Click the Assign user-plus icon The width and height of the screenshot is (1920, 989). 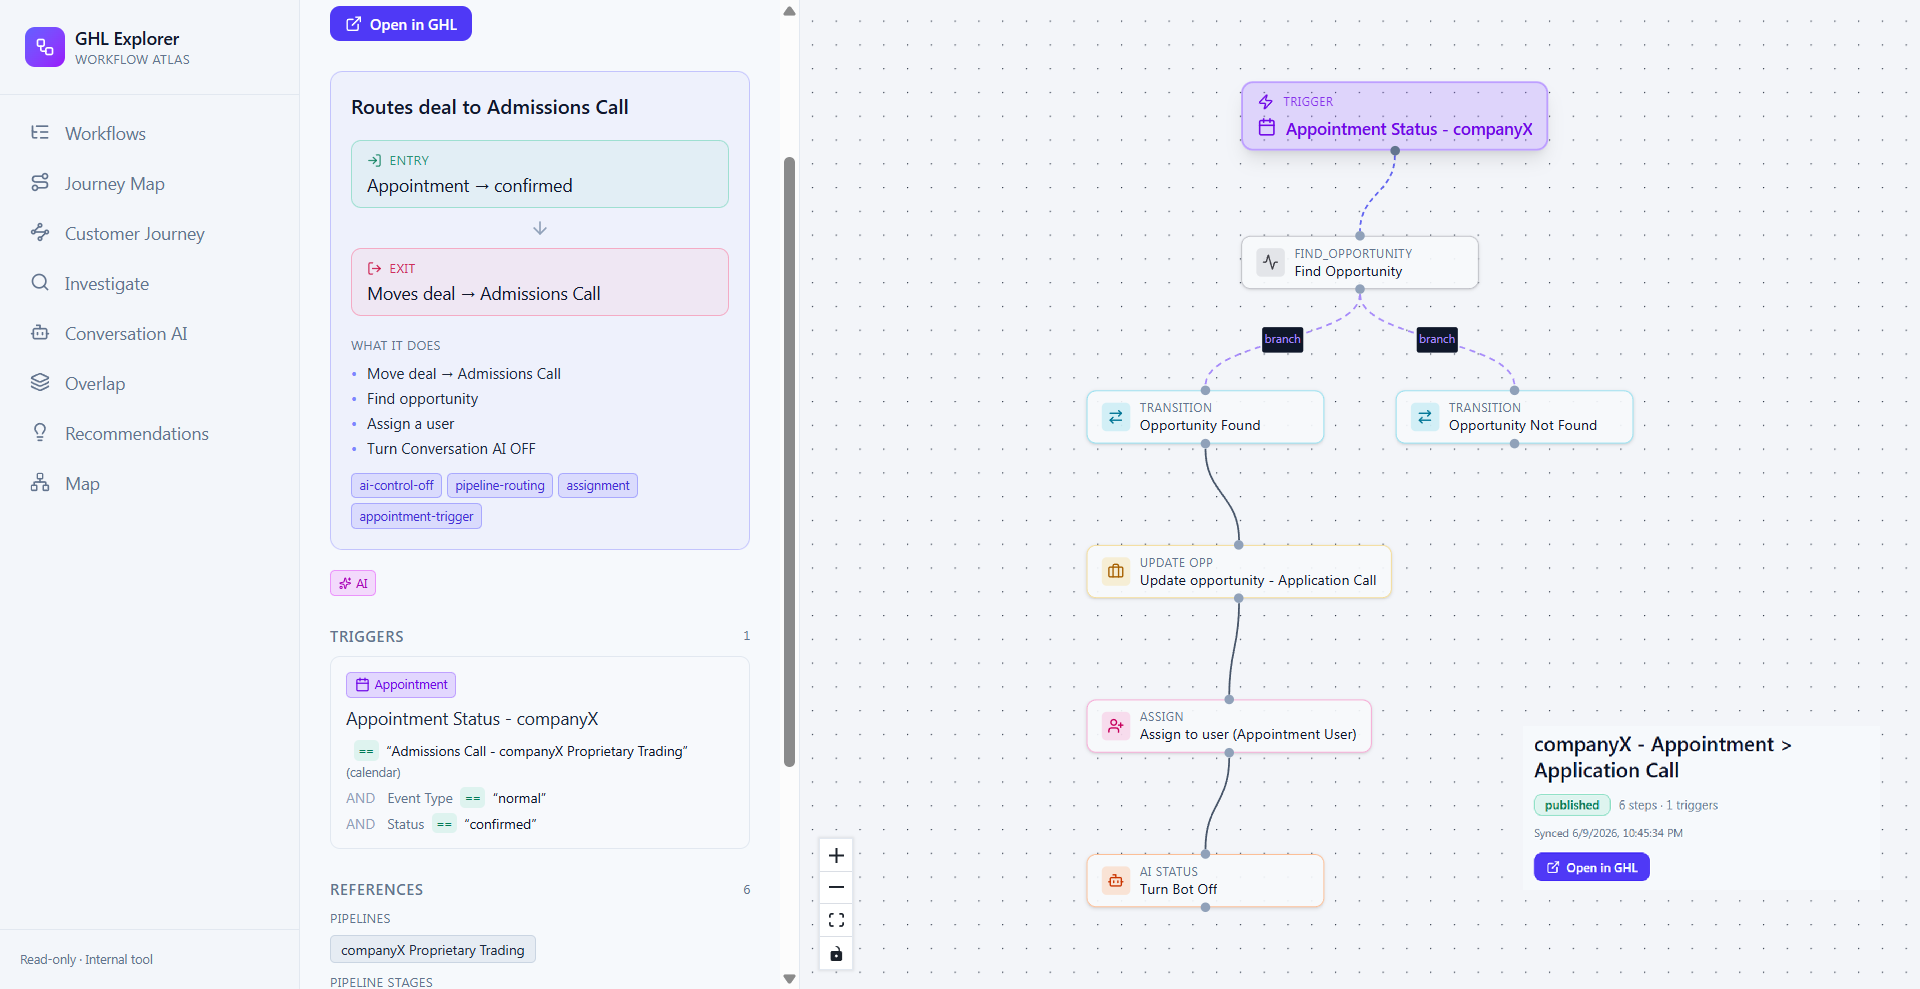click(1116, 726)
